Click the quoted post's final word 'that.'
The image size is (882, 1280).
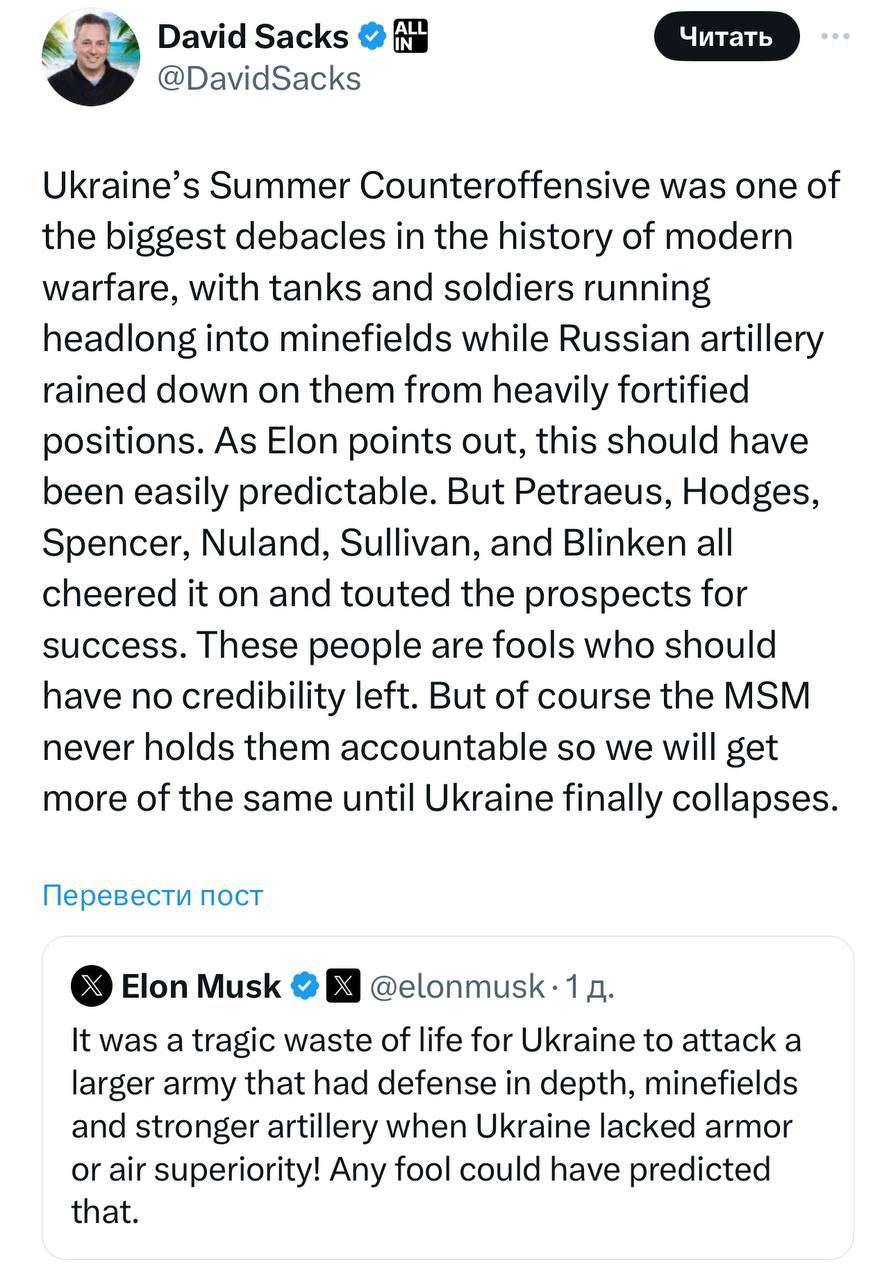102,1213
